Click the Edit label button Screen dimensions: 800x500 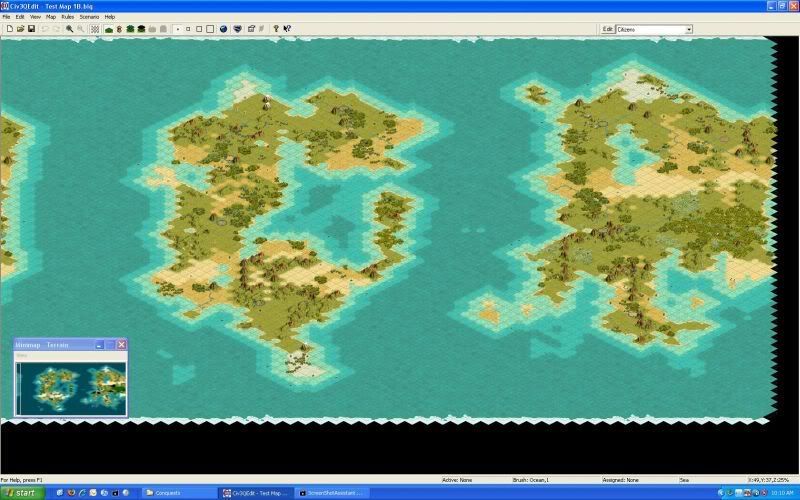[608, 30]
